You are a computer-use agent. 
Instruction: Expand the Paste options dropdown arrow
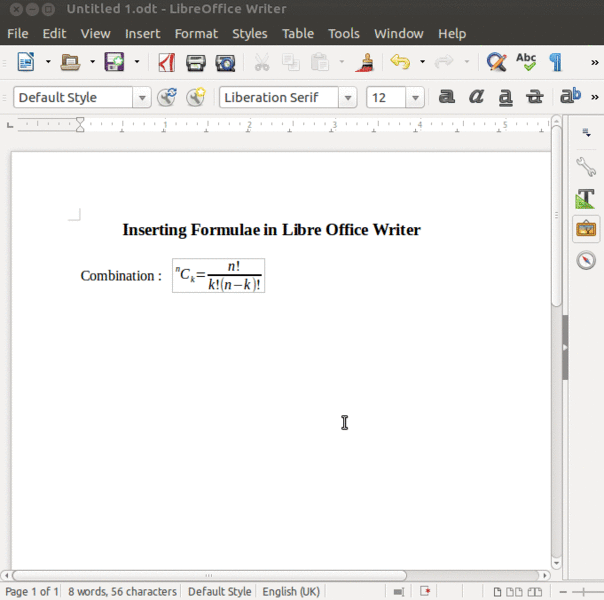coord(342,62)
